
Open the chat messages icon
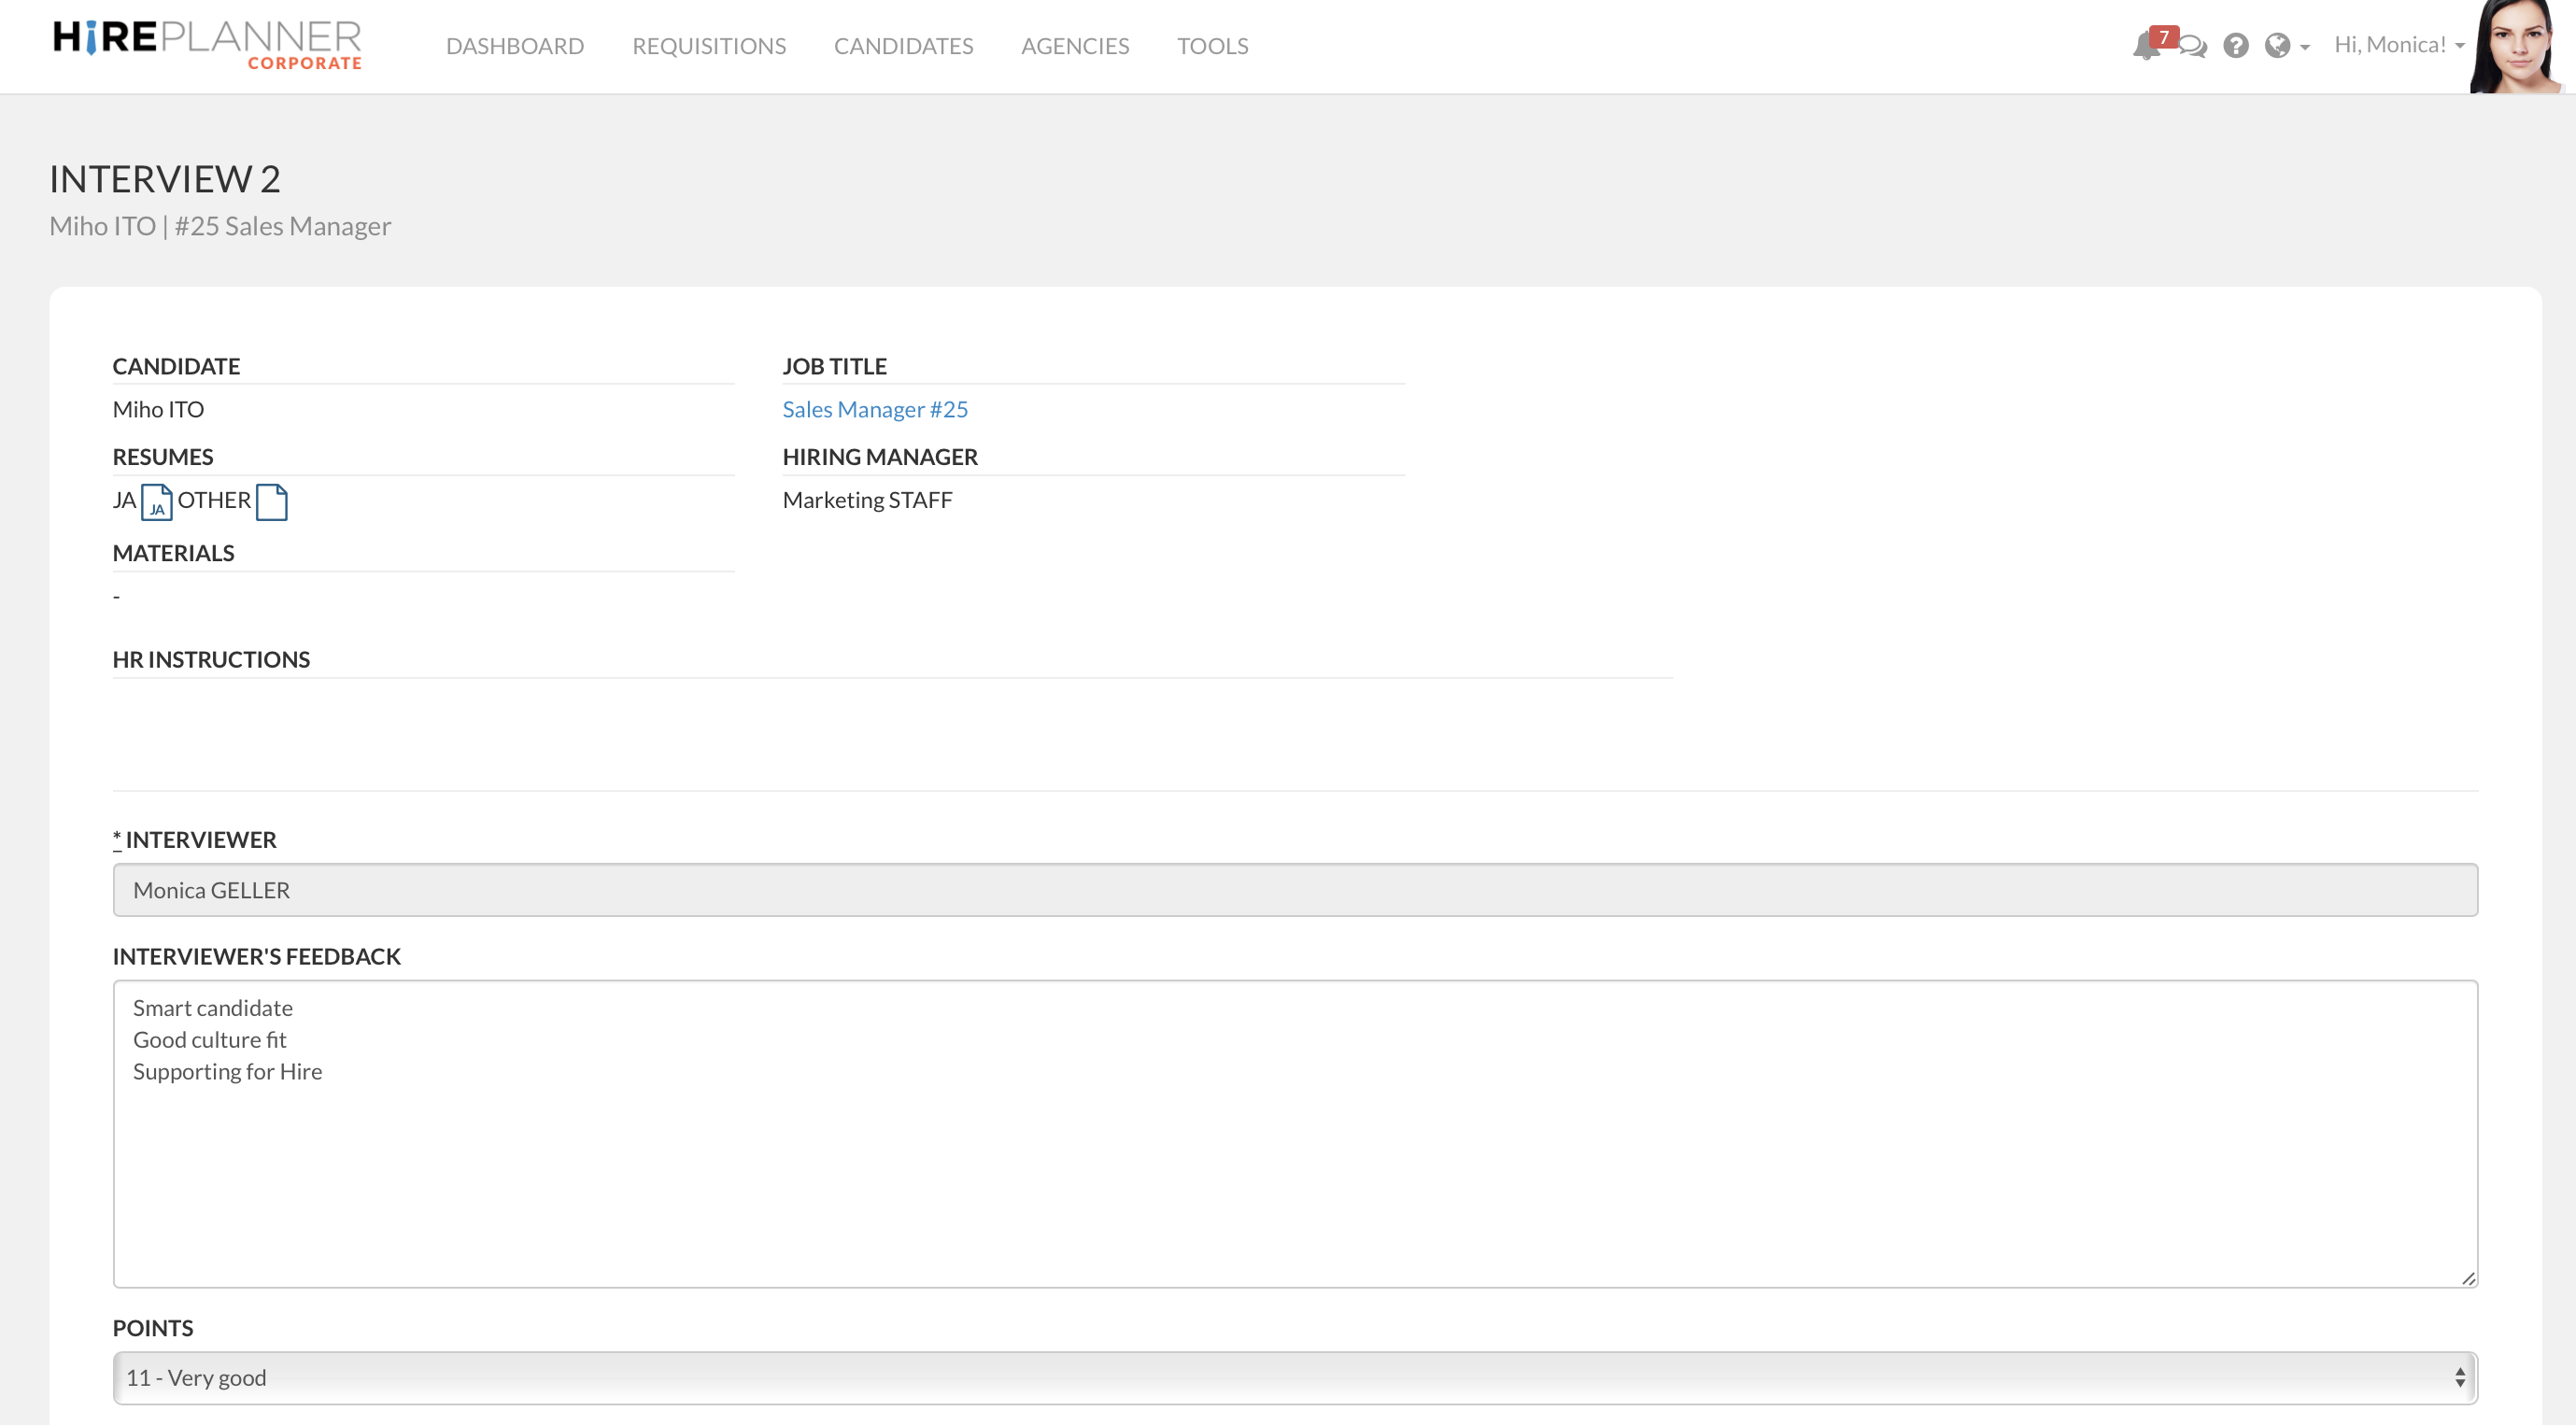point(2193,47)
